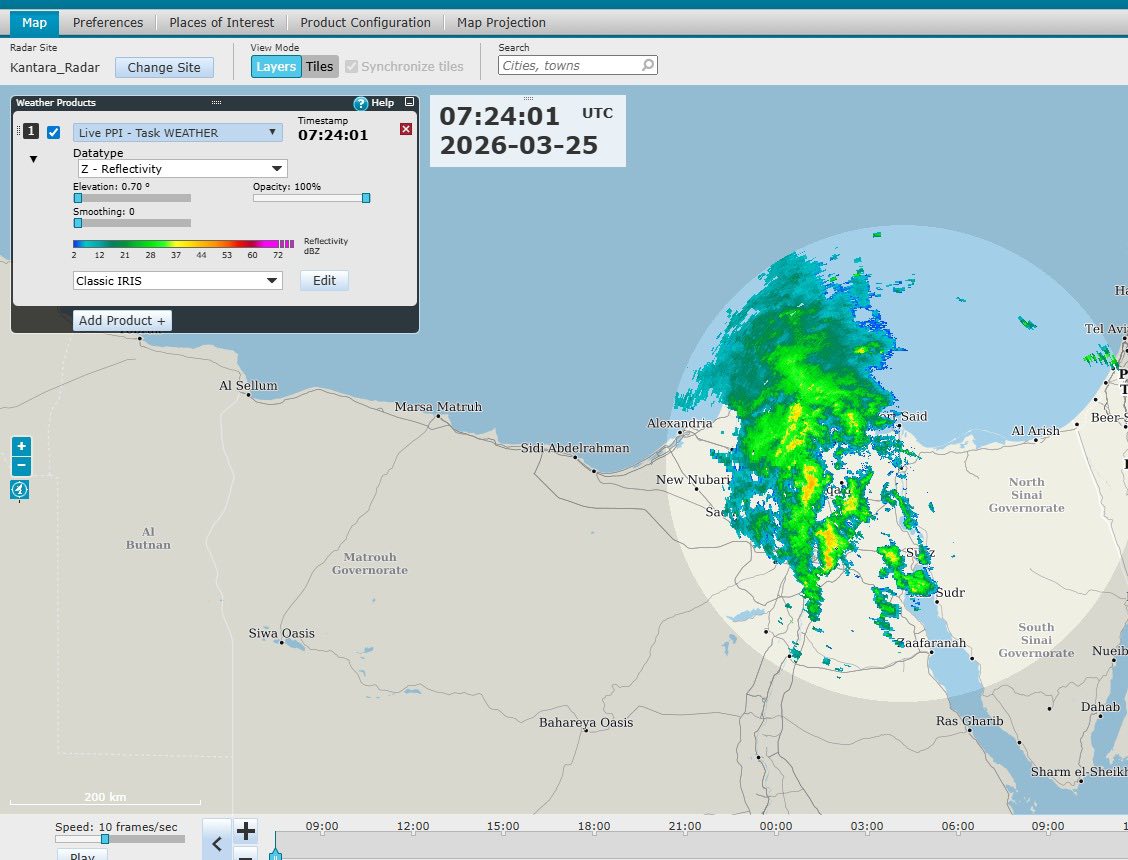Reset map north with compass icon
1128x860 pixels.
(19, 490)
